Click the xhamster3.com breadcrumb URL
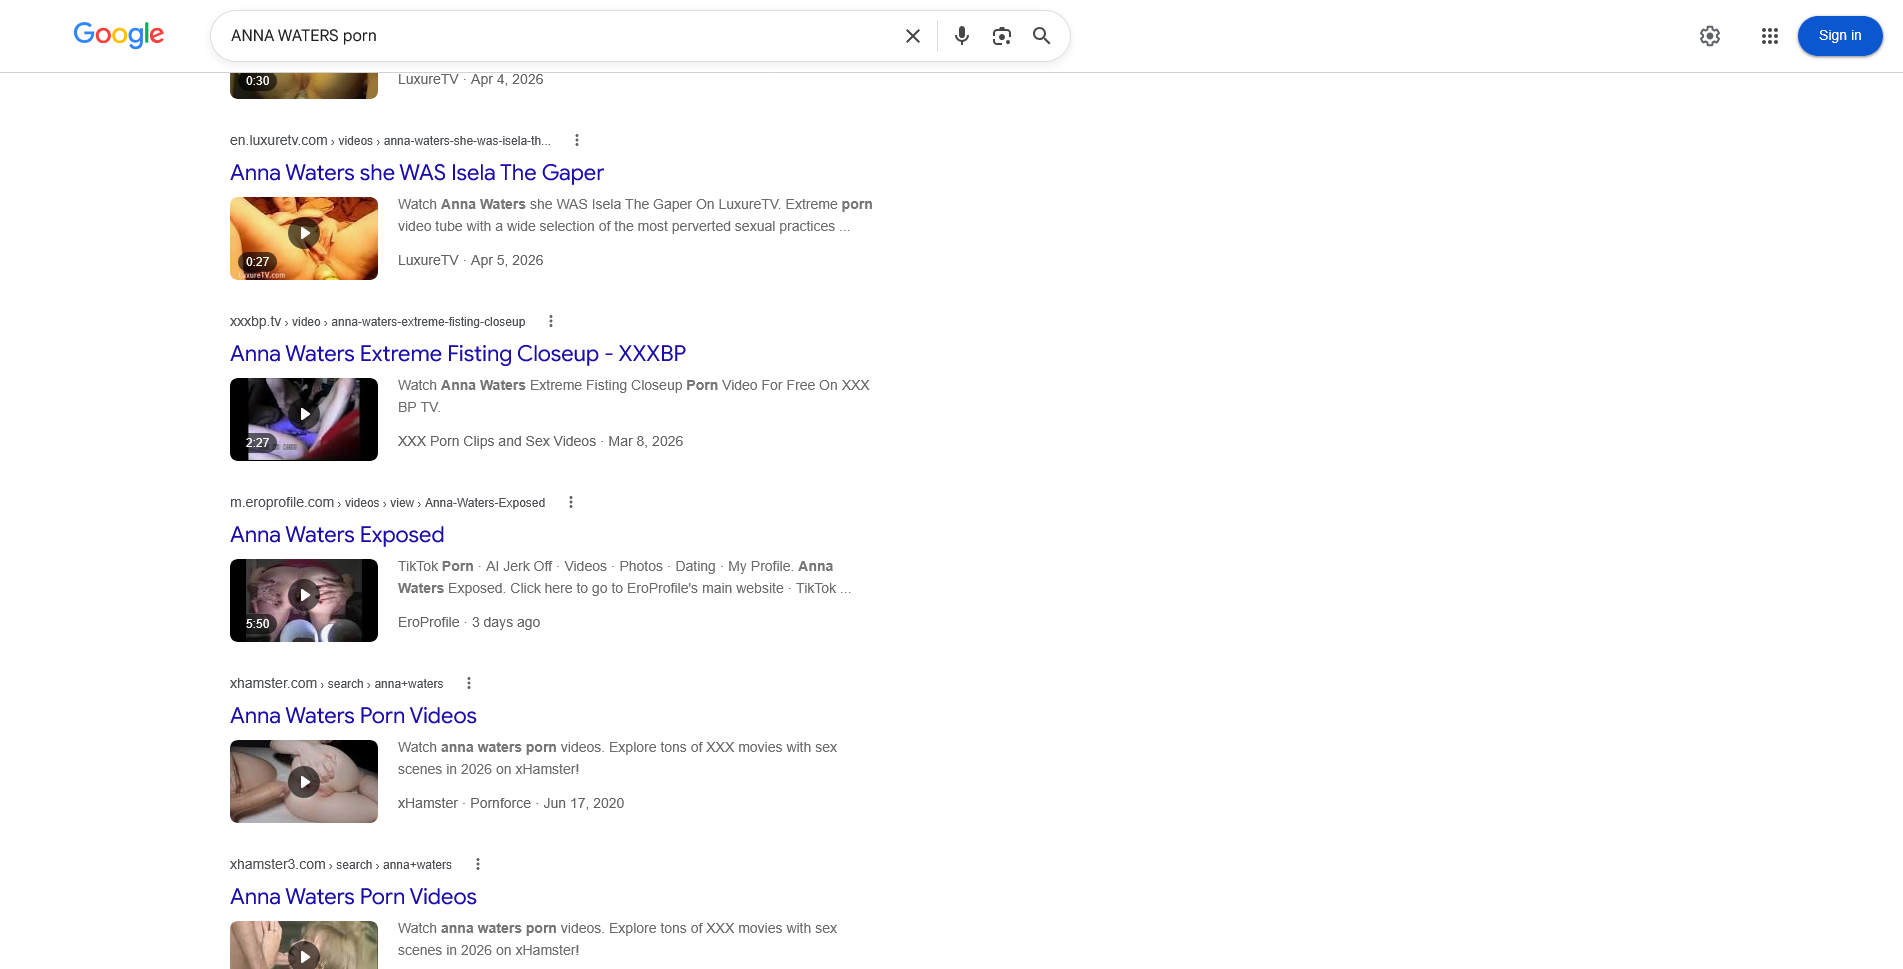Viewport: 1903px width, 969px height. pyautogui.click(x=341, y=864)
